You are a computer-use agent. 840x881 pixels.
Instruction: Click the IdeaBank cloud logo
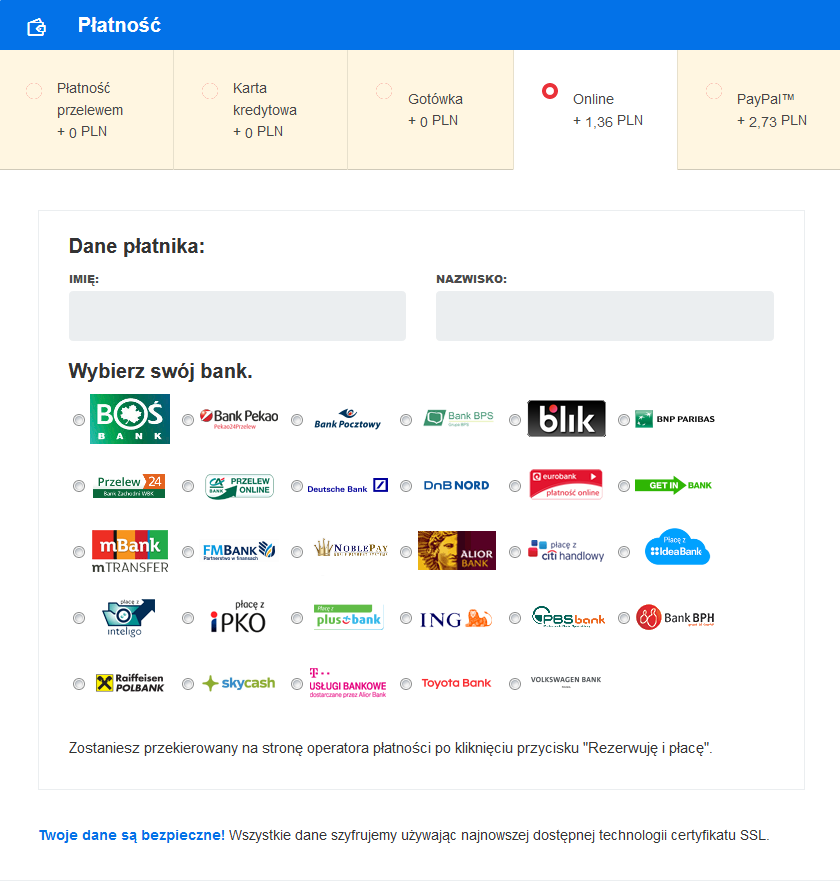tap(677, 547)
